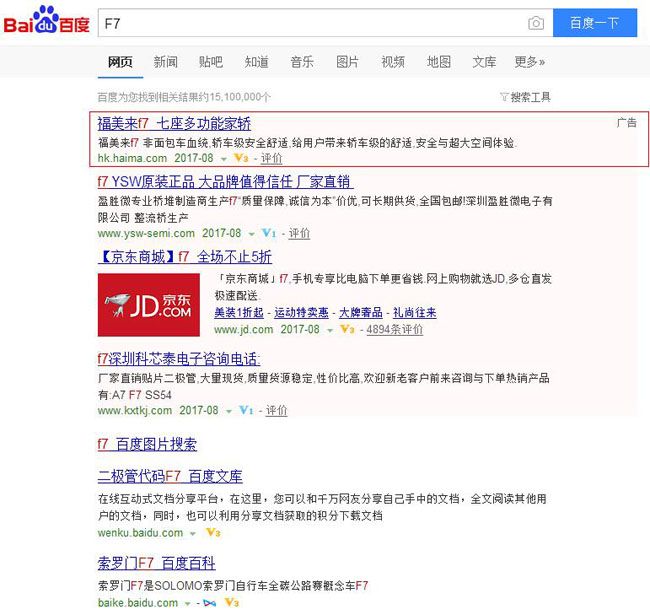Open f7_百度图片搜索 result
The image size is (650, 615).
(147, 444)
